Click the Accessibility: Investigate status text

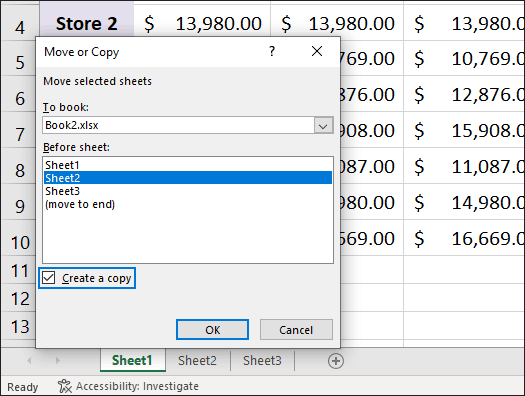click(137, 386)
